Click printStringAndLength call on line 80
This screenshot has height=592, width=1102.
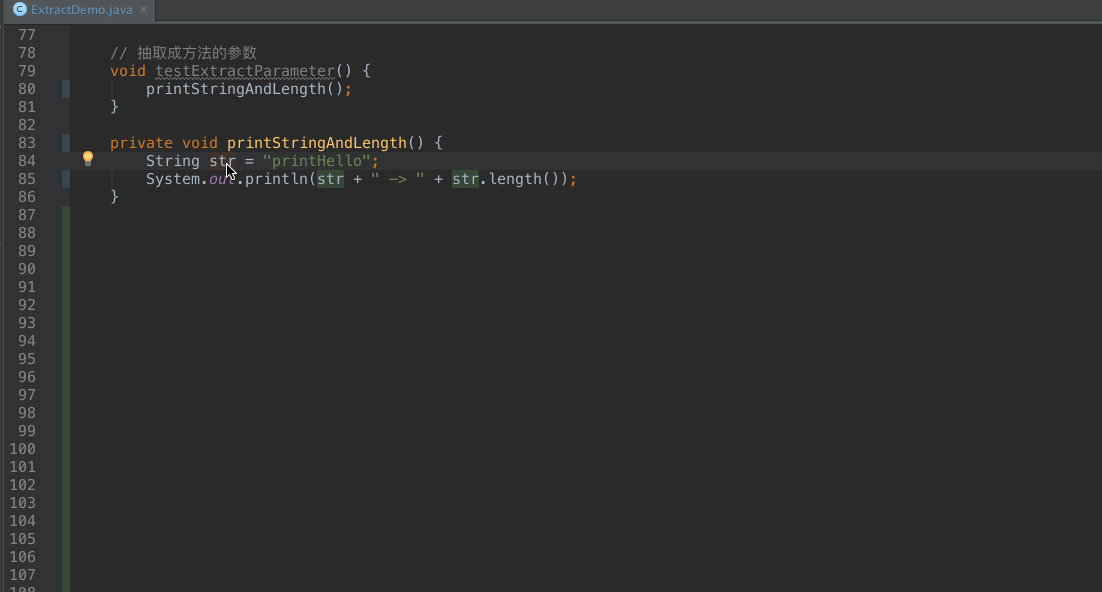tap(235, 89)
